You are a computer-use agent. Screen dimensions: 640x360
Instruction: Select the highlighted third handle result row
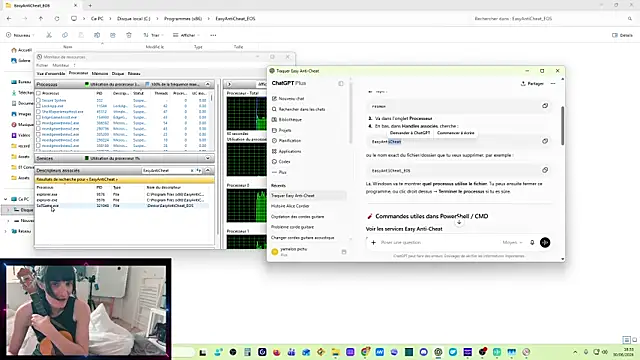[122, 206]
